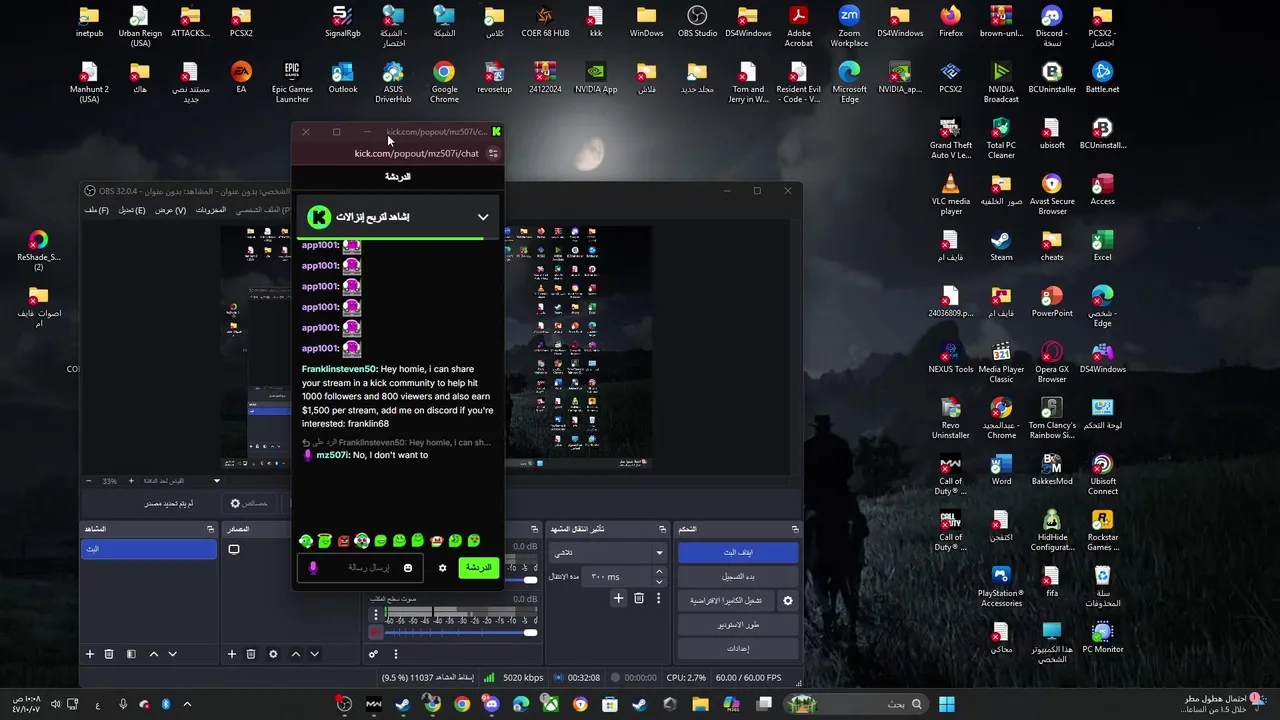Open desktop audio channel three-dot menu
The width and height of the screenshot is (1280, 720).
tap(376, 614)
